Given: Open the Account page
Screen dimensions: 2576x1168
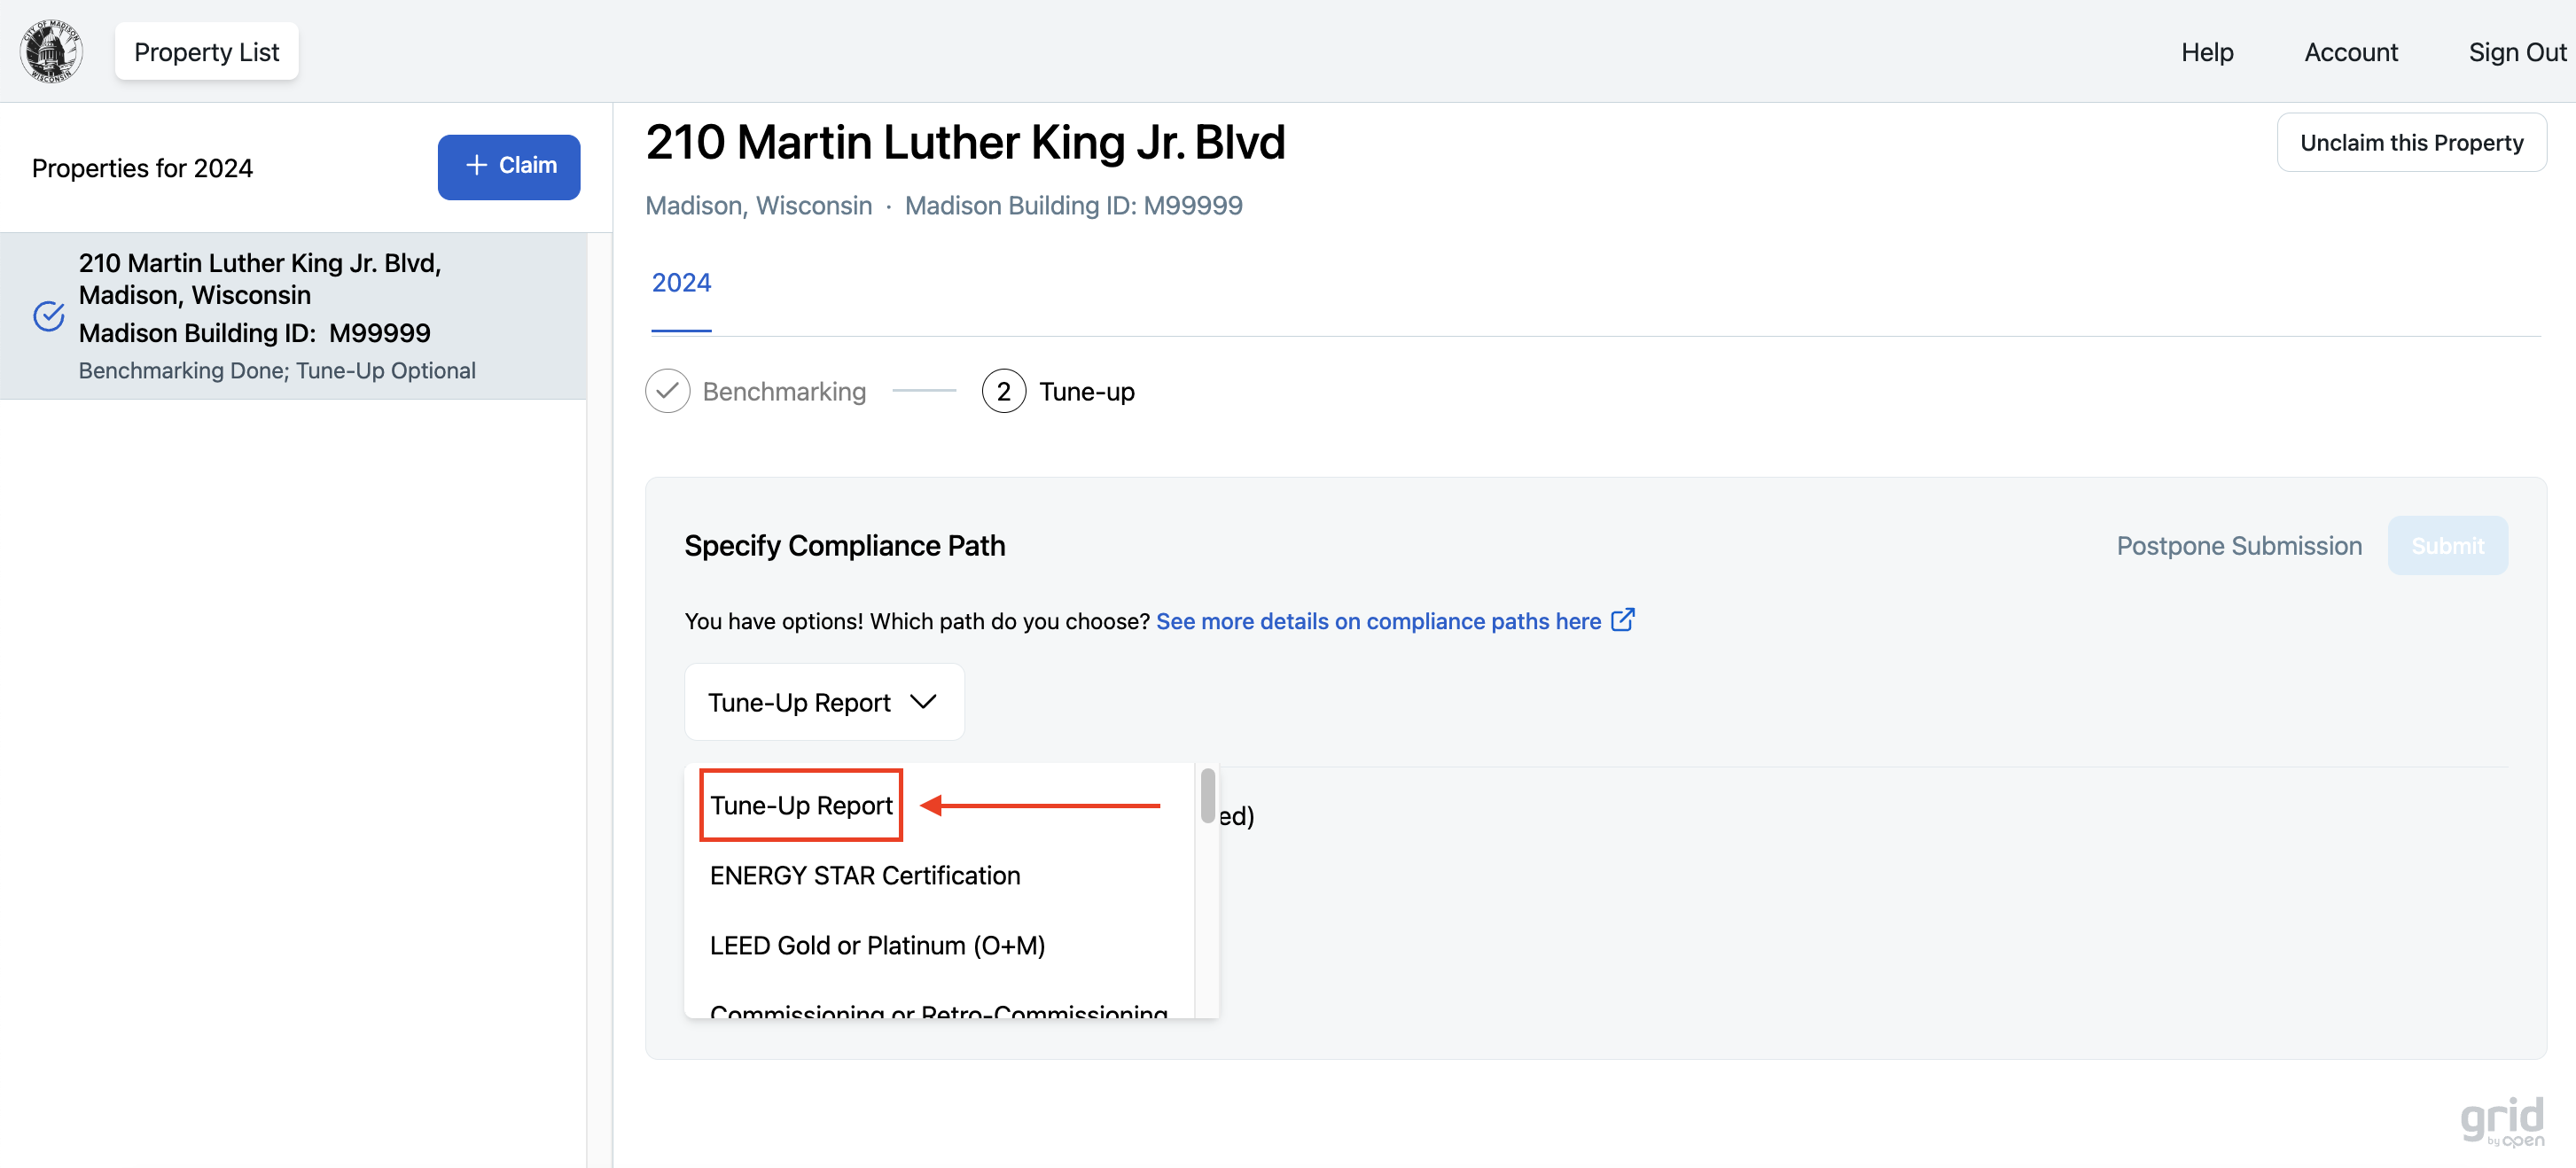Looking at the screenshot, I should pos(2350,52).
